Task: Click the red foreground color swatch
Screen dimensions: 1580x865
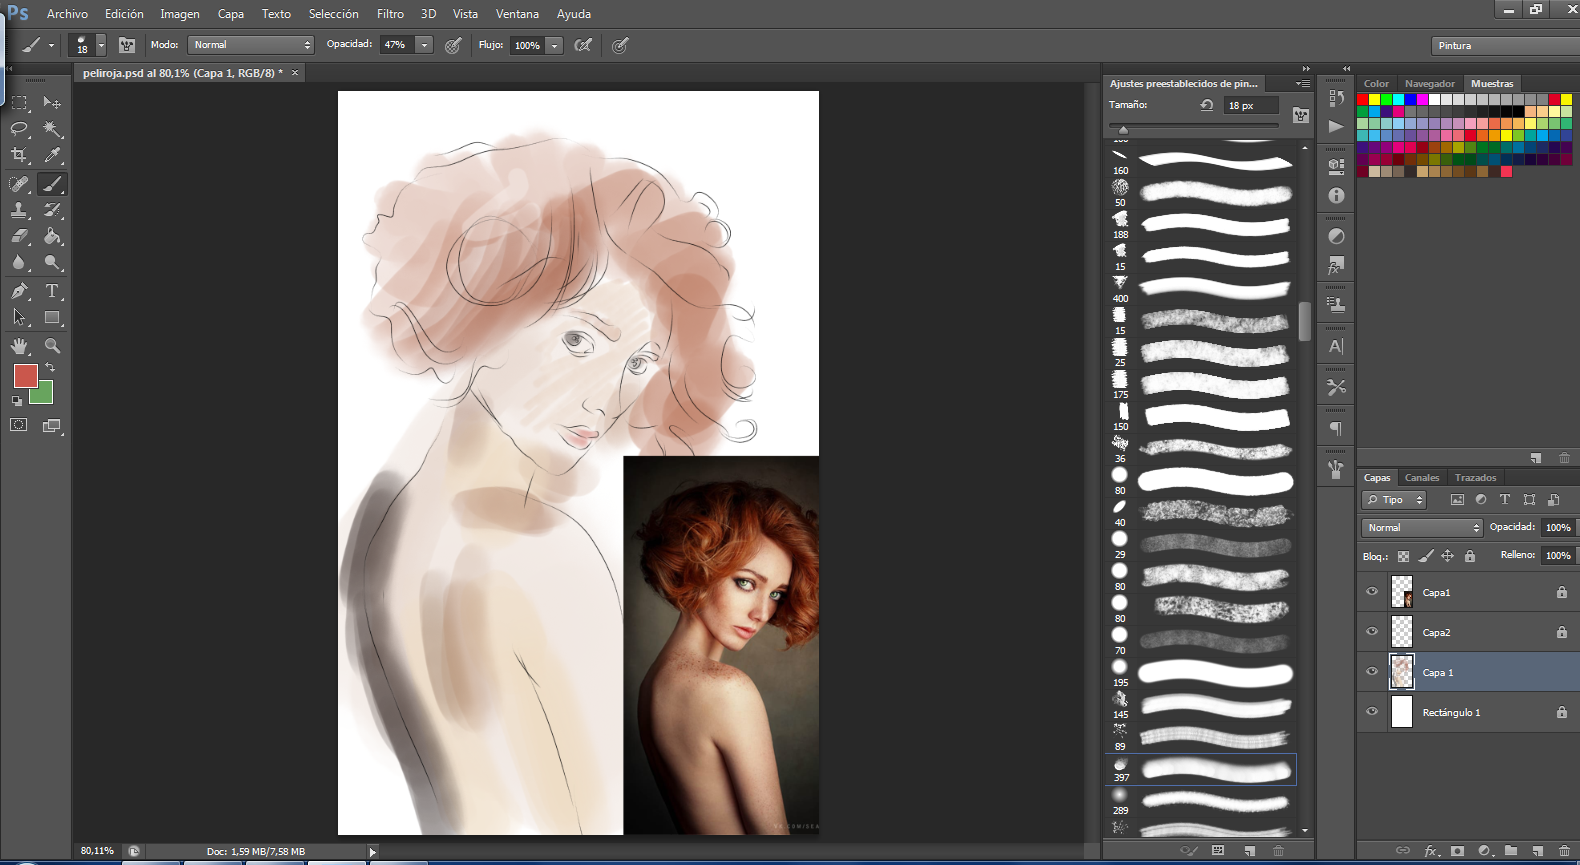Action: coord(26,376)
